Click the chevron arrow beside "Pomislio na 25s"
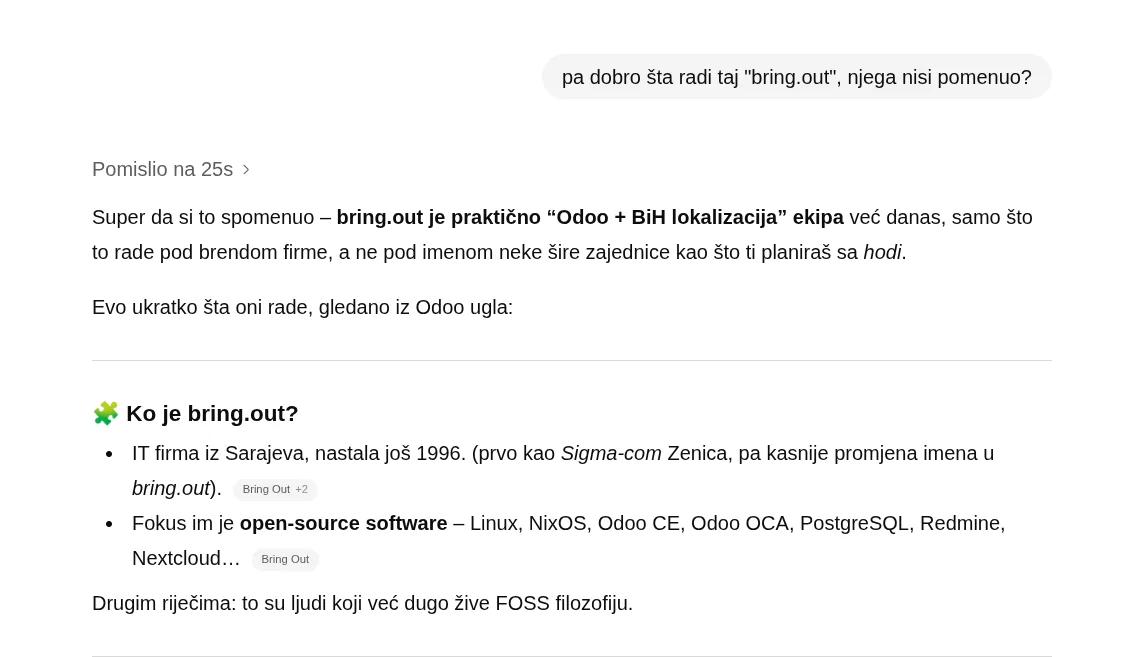Viewport: 1147px width, 657px height. [x=246, y=170]
